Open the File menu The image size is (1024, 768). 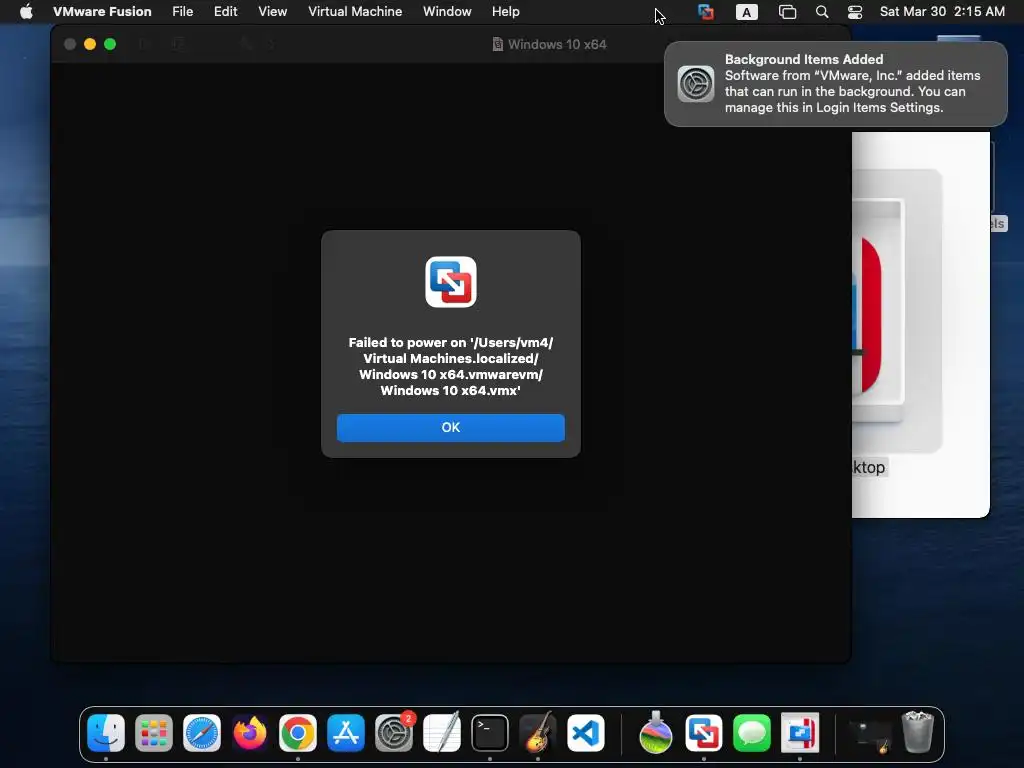tap(182, 12)
